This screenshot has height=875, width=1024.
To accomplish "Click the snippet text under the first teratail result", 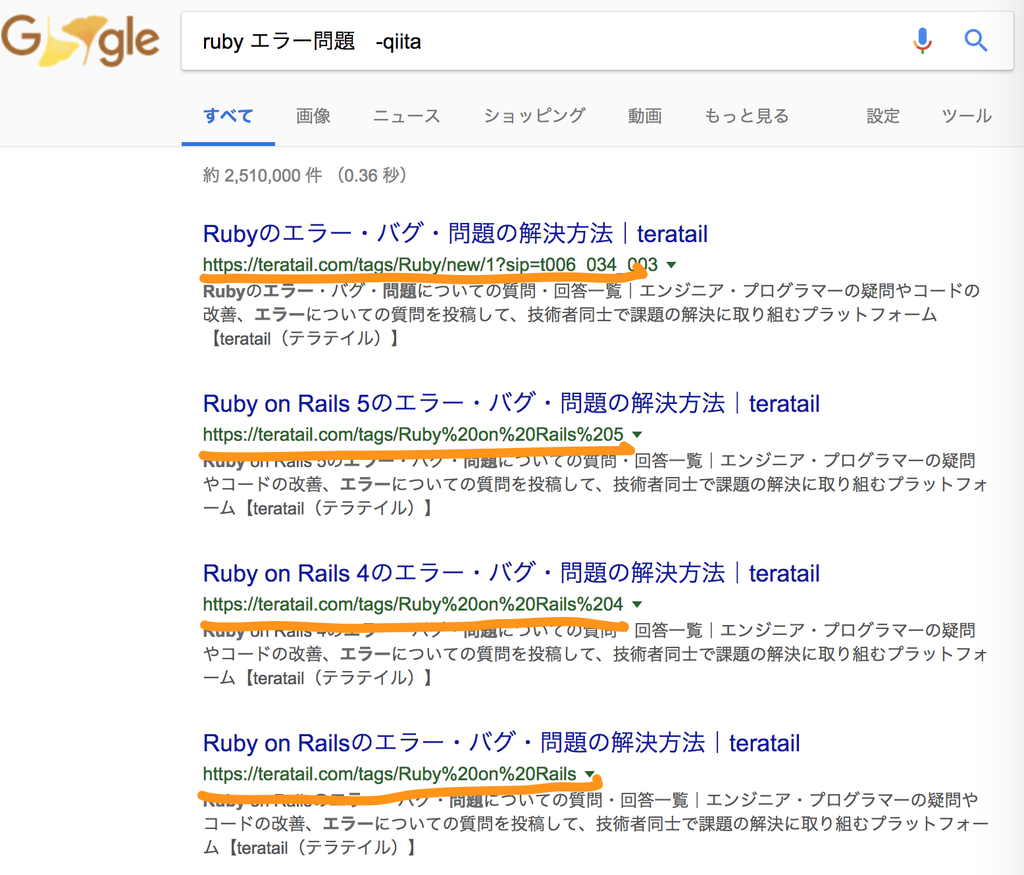I will tap(592, 314).
